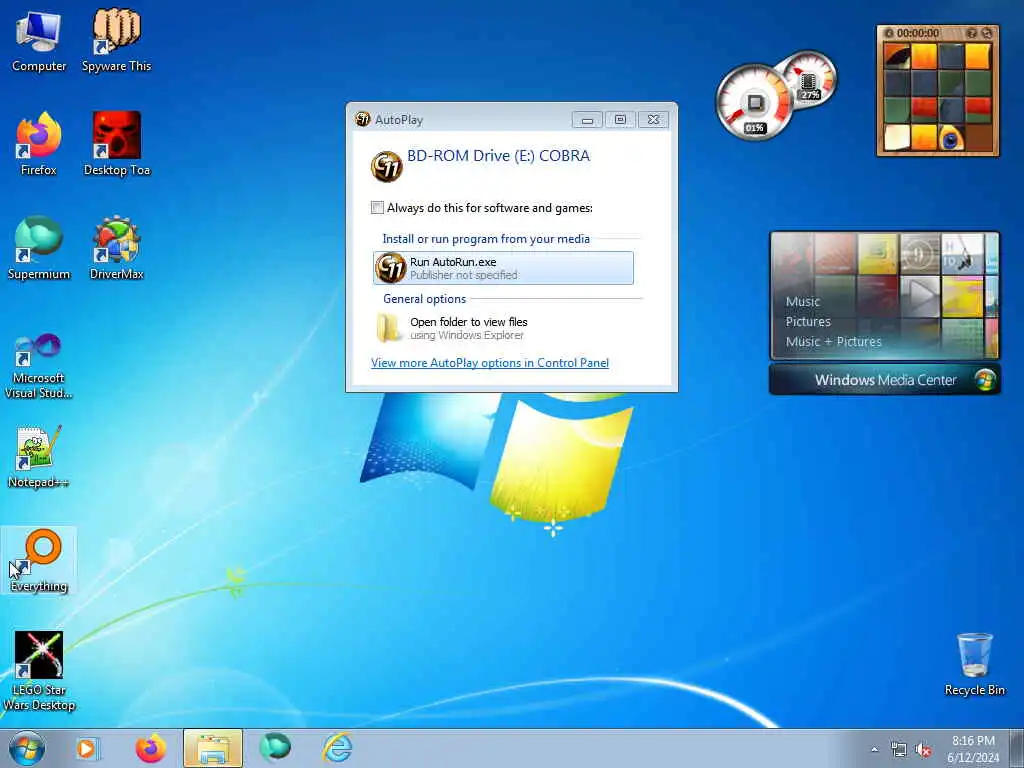This screenshot has height=768, width=1024.
Task: Open Music in Windows Media Center gadget
Action: [803, 302]
